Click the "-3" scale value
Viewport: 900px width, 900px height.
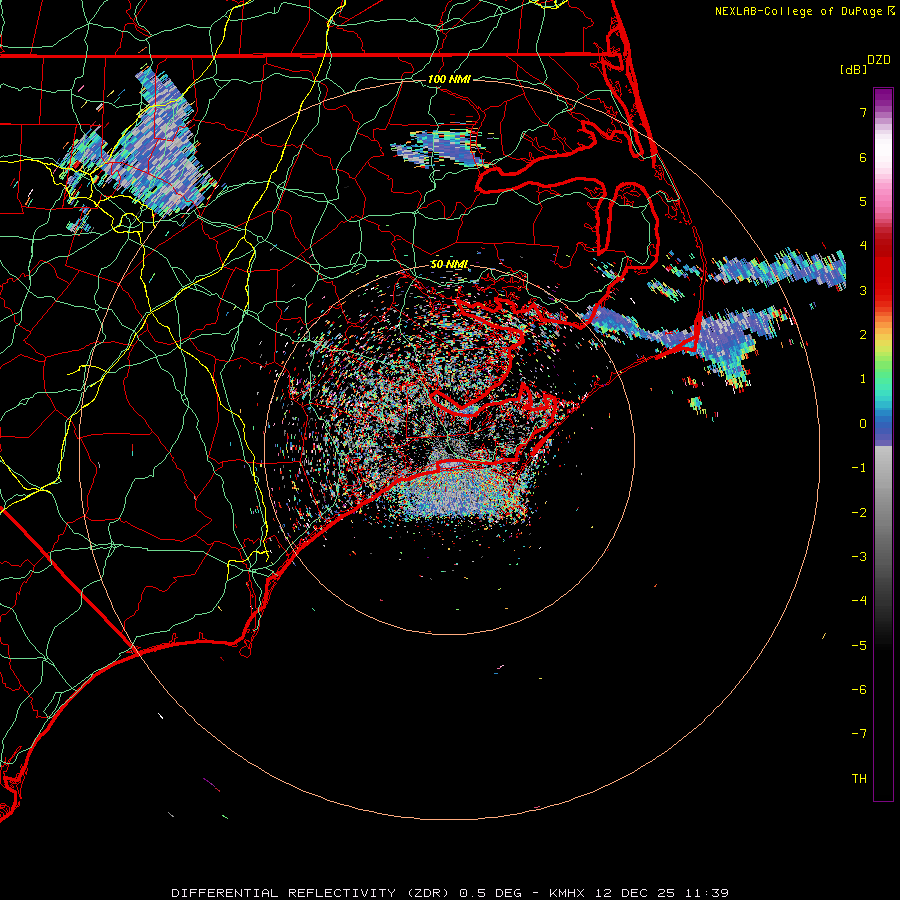click(x=859, y=557)
